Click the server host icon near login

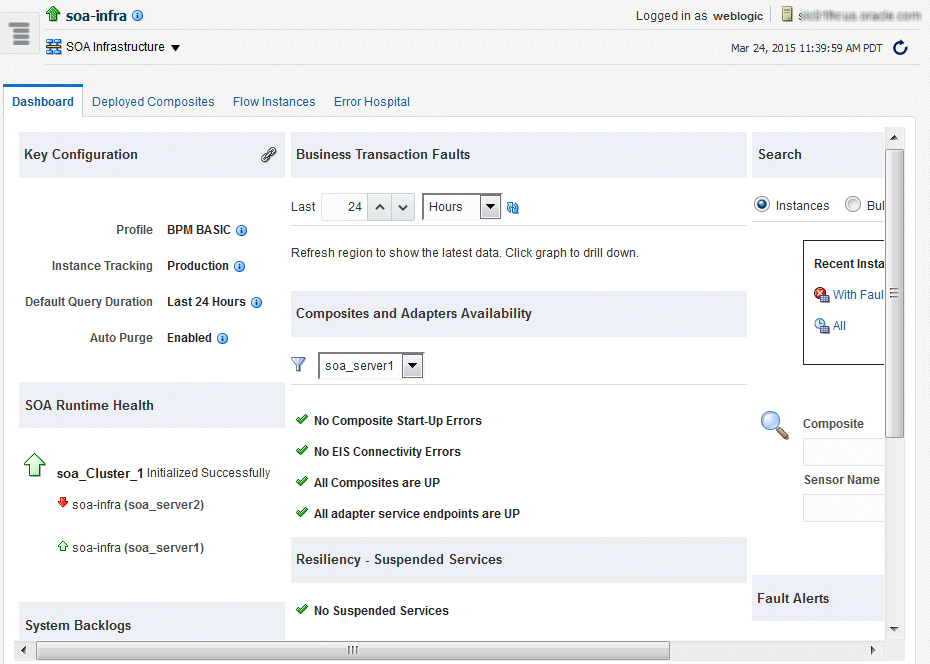click(x=787, y=14)
